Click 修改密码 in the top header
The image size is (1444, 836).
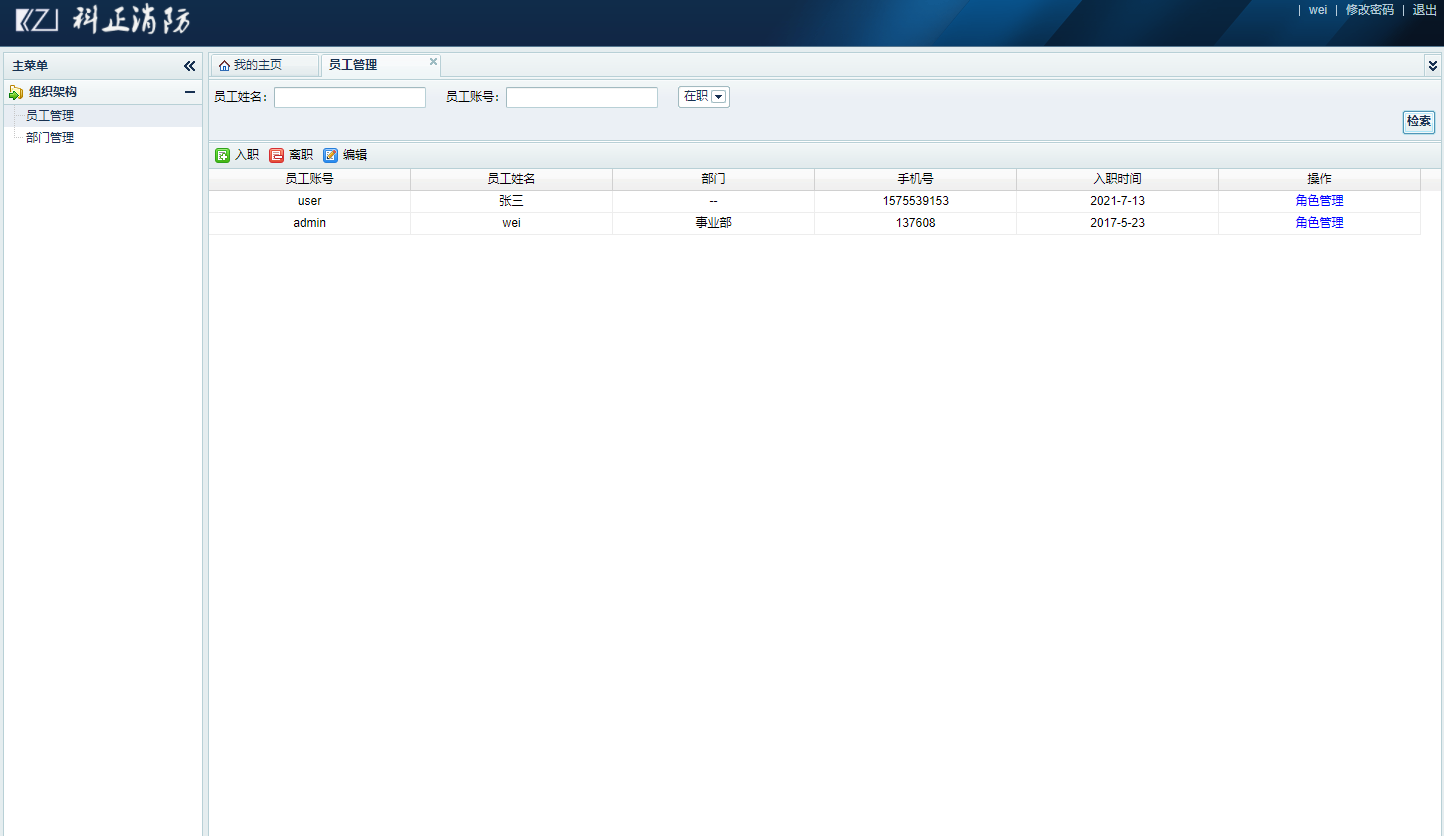pyautogui.click(x=1369, y=10)
